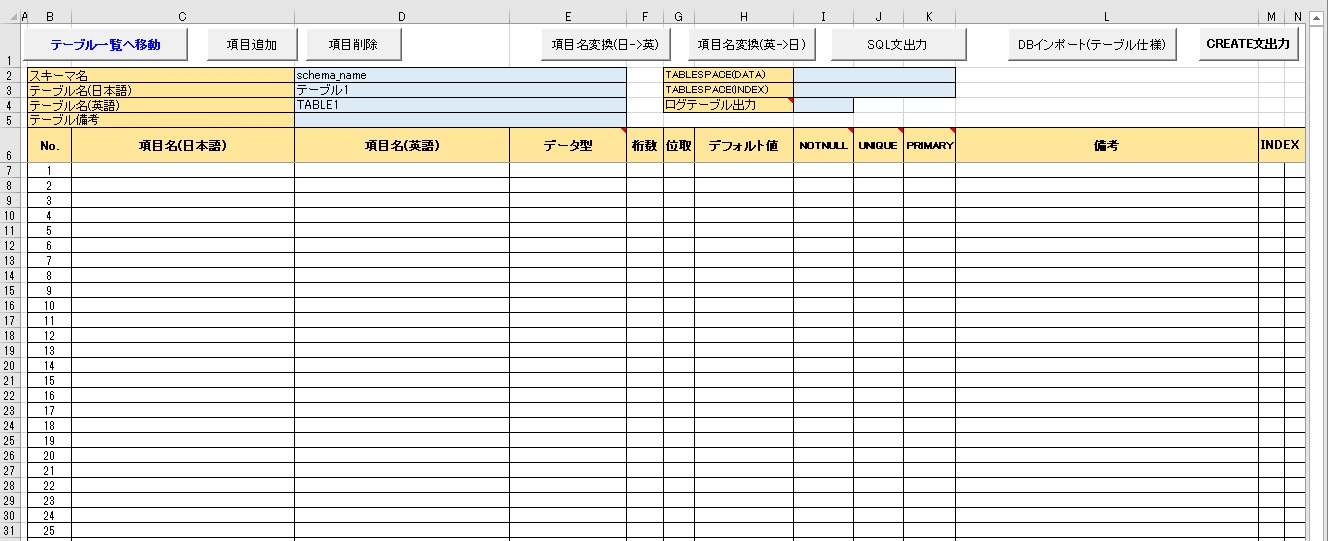
Task: Click the 項目名(英語) header cell
Action: (402, 145)
